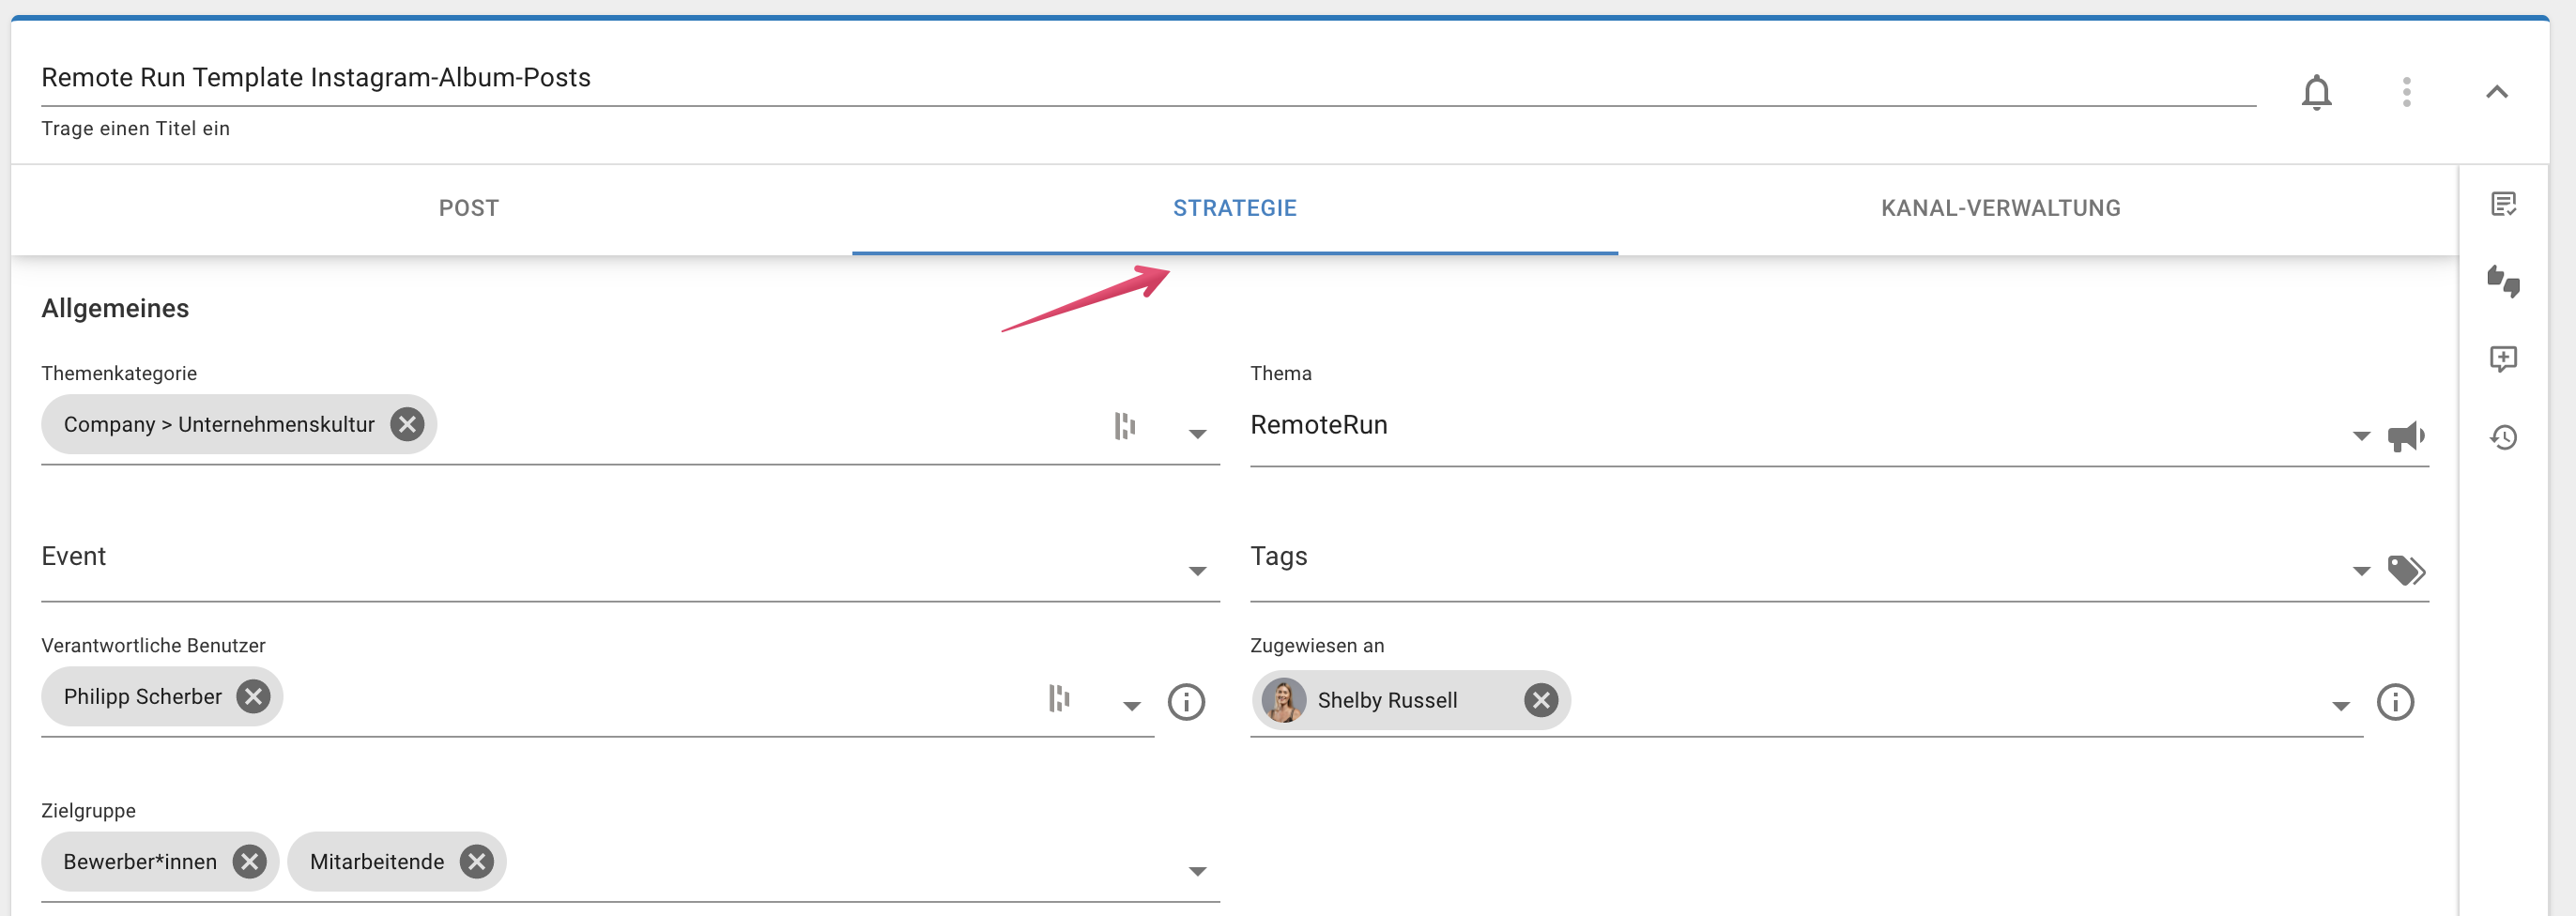The image size is (2576, 916).
Task: Remove the Bewerber*innen chip
Action: coord(249,861)
